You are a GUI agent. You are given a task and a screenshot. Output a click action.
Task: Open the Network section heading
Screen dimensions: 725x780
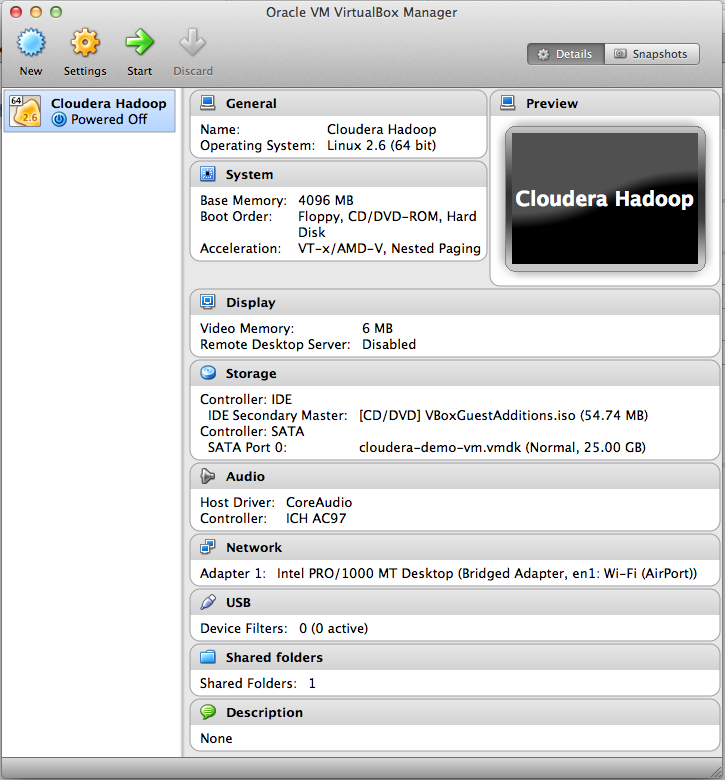pos(254,548)
